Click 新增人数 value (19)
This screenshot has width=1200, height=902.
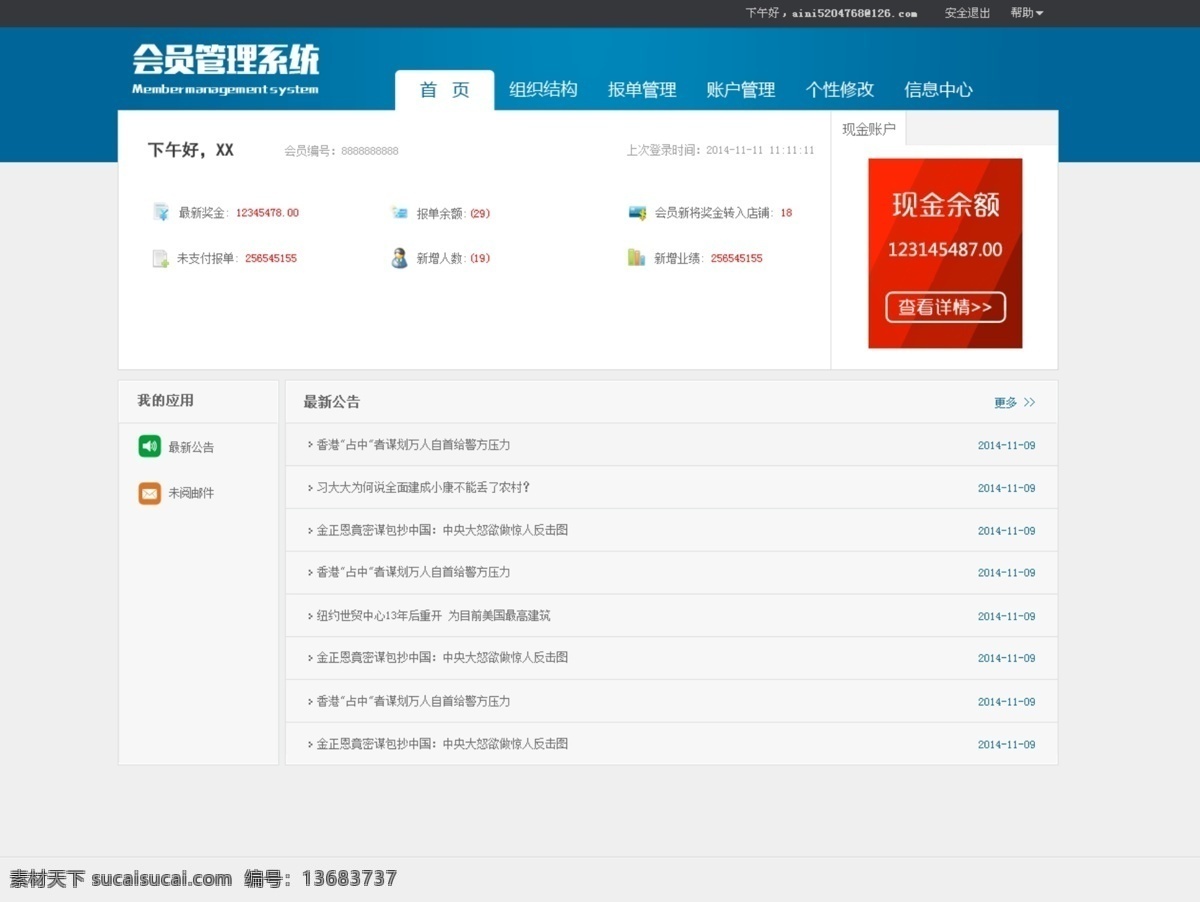coord(480,258)
